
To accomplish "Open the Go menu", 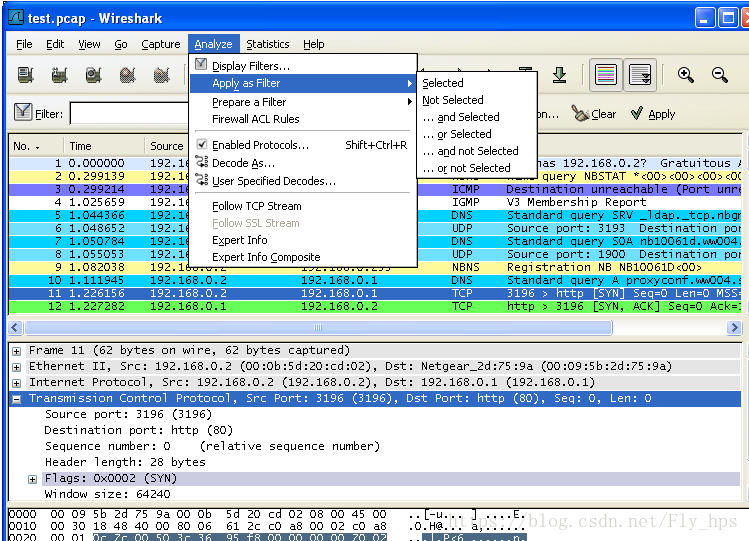I will click(x=121, y=44).
